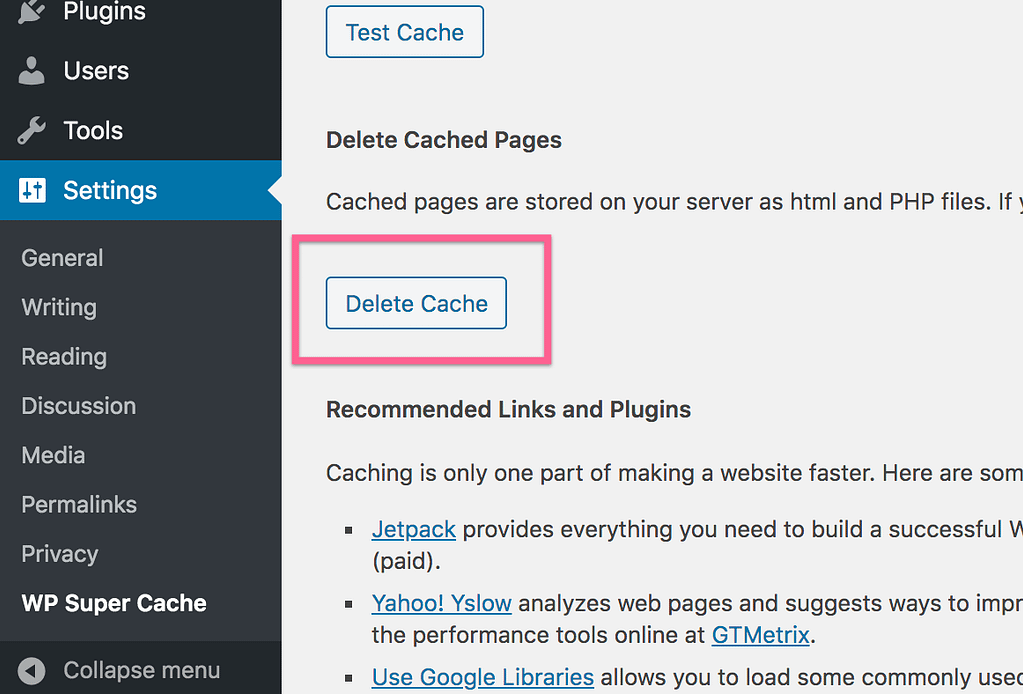This screenshot has height=694, width=1023.
Task: Open the Use Google Libraries link
Action: point(482,677)
